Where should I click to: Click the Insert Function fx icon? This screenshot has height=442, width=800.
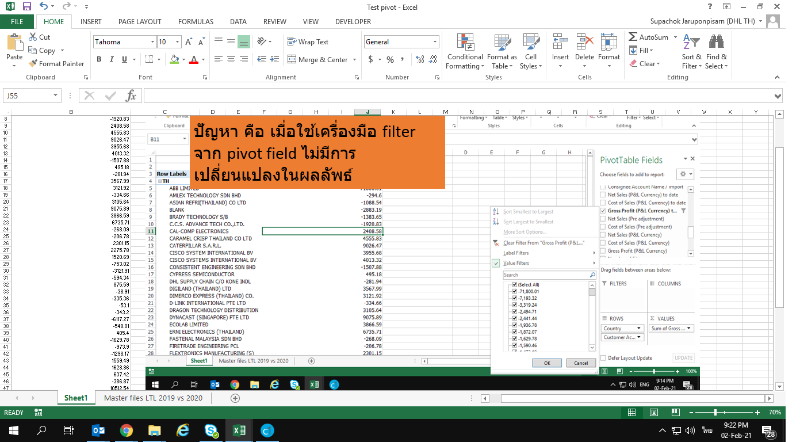(131, 96)
